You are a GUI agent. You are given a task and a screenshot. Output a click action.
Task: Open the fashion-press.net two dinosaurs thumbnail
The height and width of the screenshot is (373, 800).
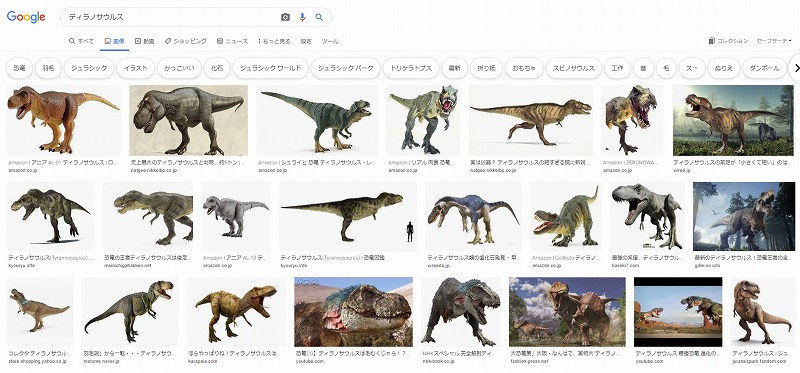(x=567, y=312)
